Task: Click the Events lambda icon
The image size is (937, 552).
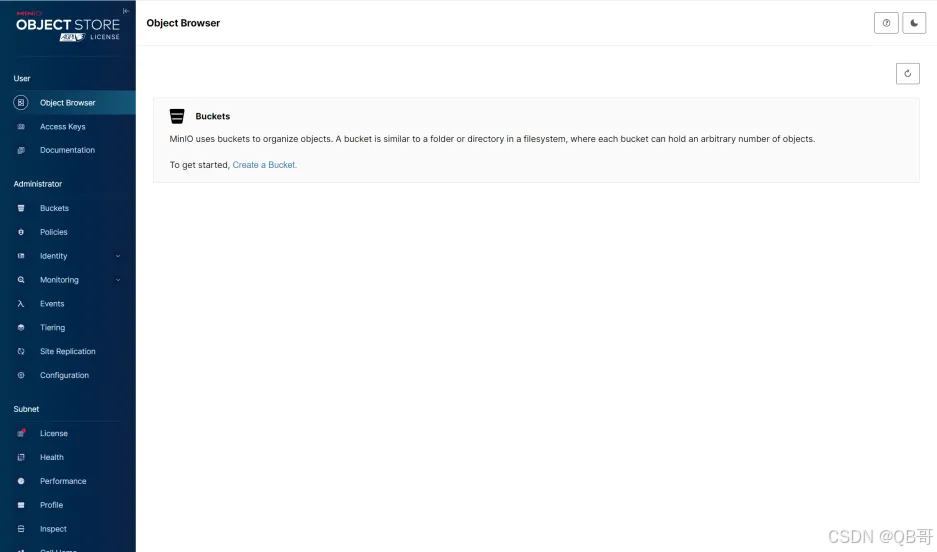Action: [x=21, y=304]
